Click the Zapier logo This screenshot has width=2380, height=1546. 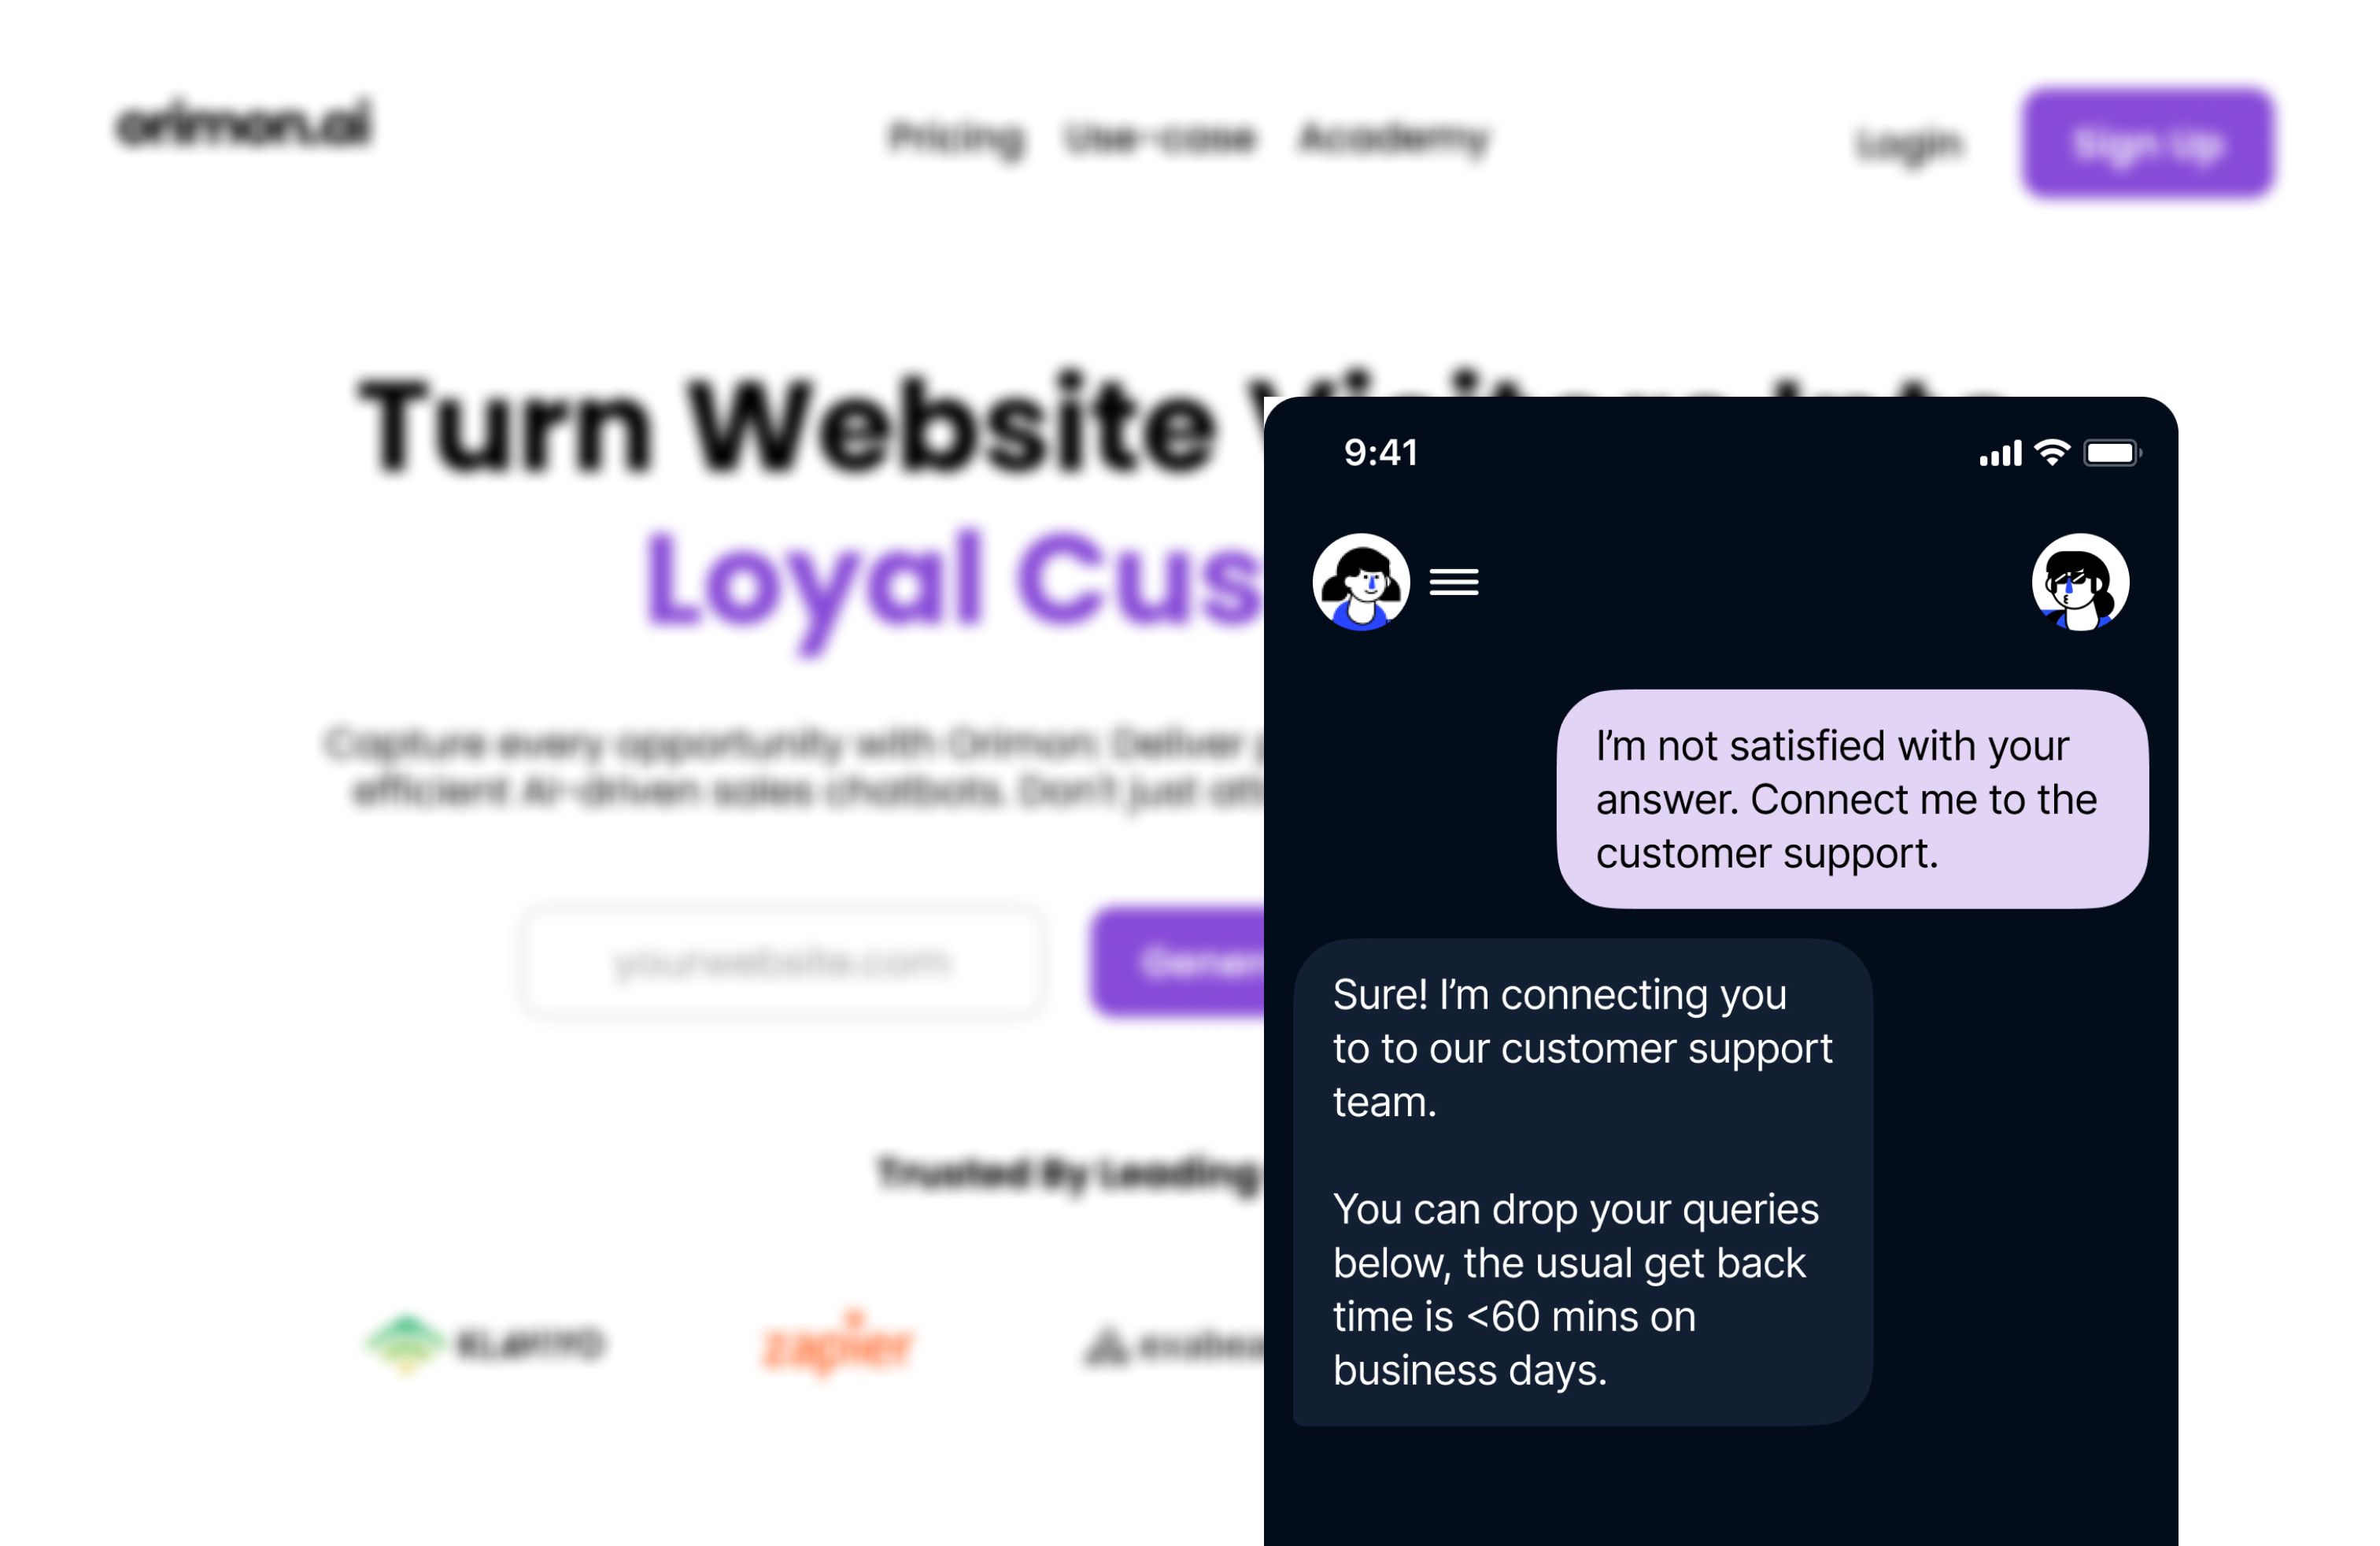(838, 1345)
